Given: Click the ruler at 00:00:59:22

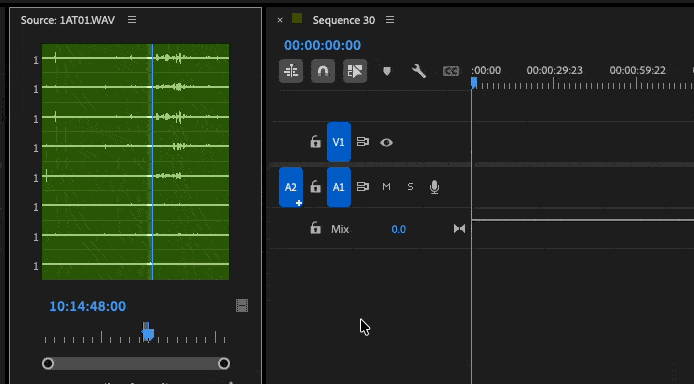Looking at the screenshot, I should (637, 71).
